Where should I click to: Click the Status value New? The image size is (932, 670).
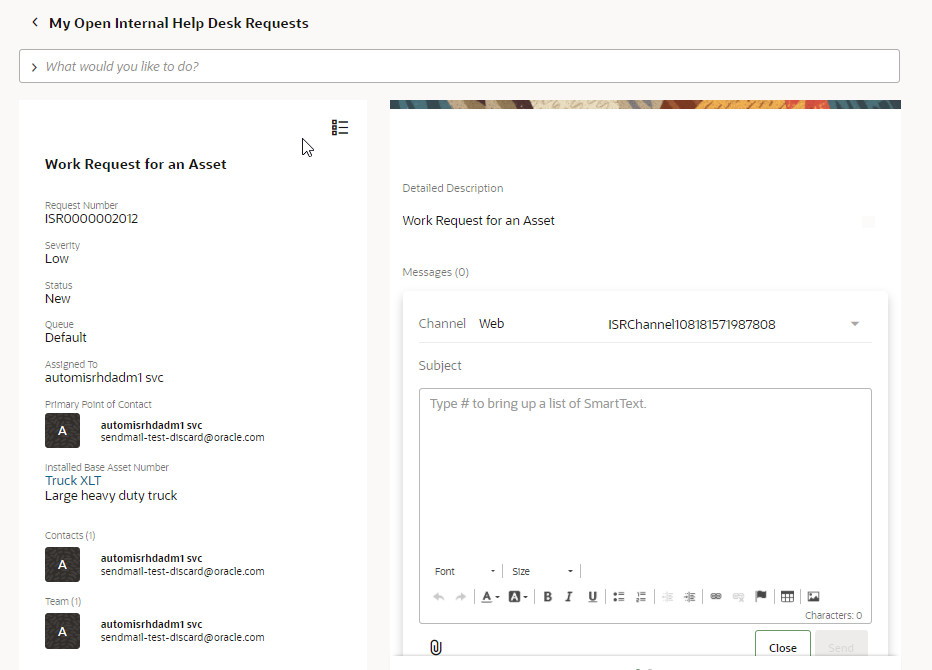tap(58, 298)
